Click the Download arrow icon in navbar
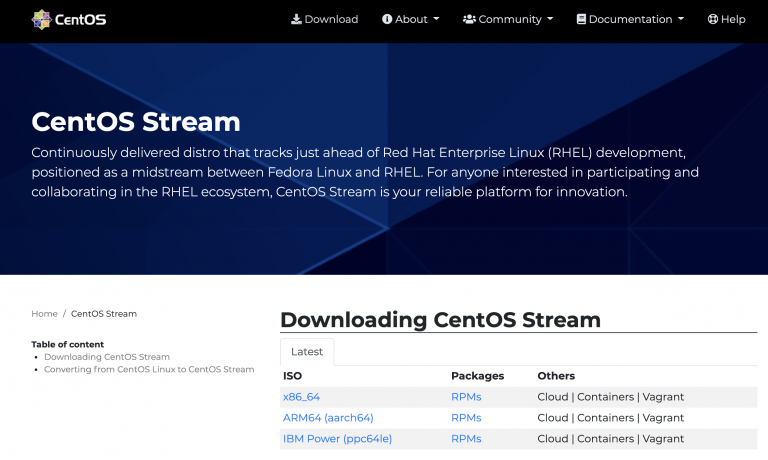The image size is (768, 460). tap(296, 19)
